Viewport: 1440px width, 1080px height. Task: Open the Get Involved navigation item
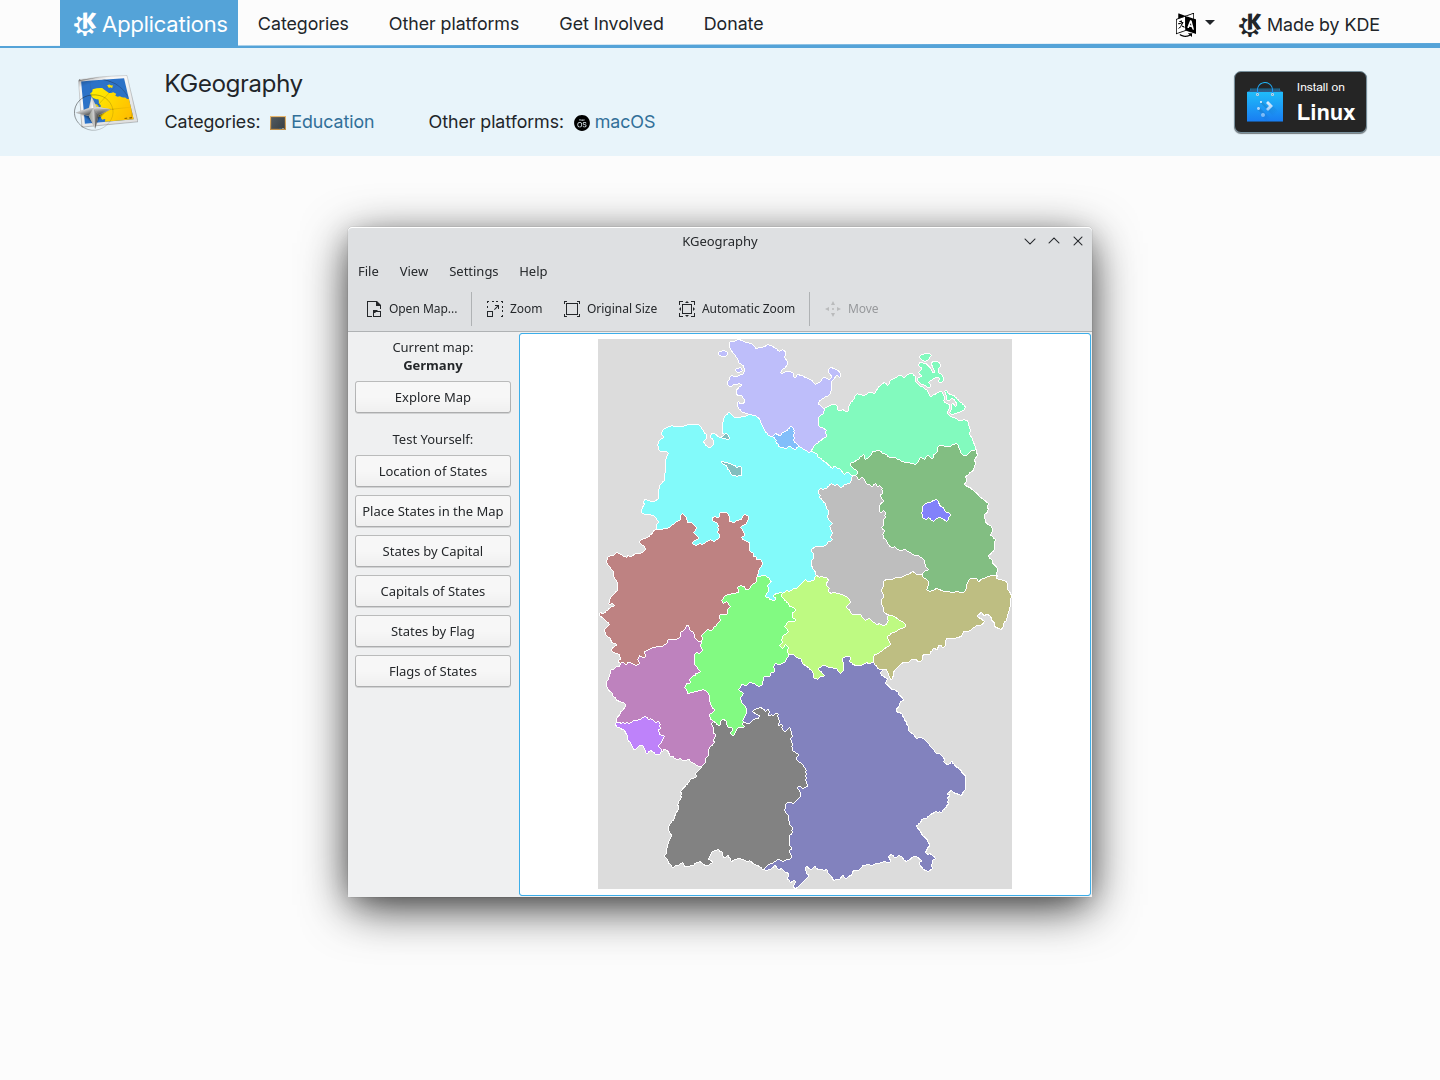click(x=611, y=24)
